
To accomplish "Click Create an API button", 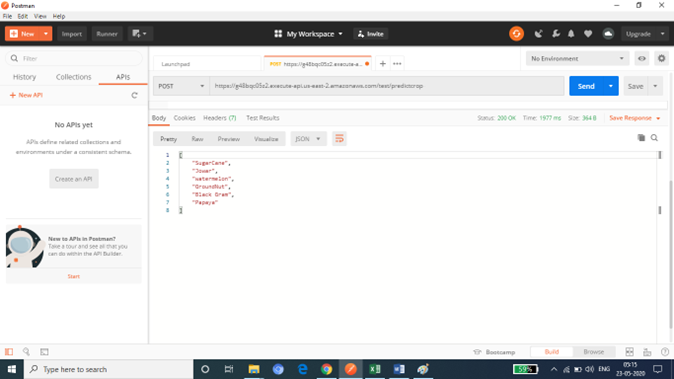I will pyautogui.click(x=74, y=179).
